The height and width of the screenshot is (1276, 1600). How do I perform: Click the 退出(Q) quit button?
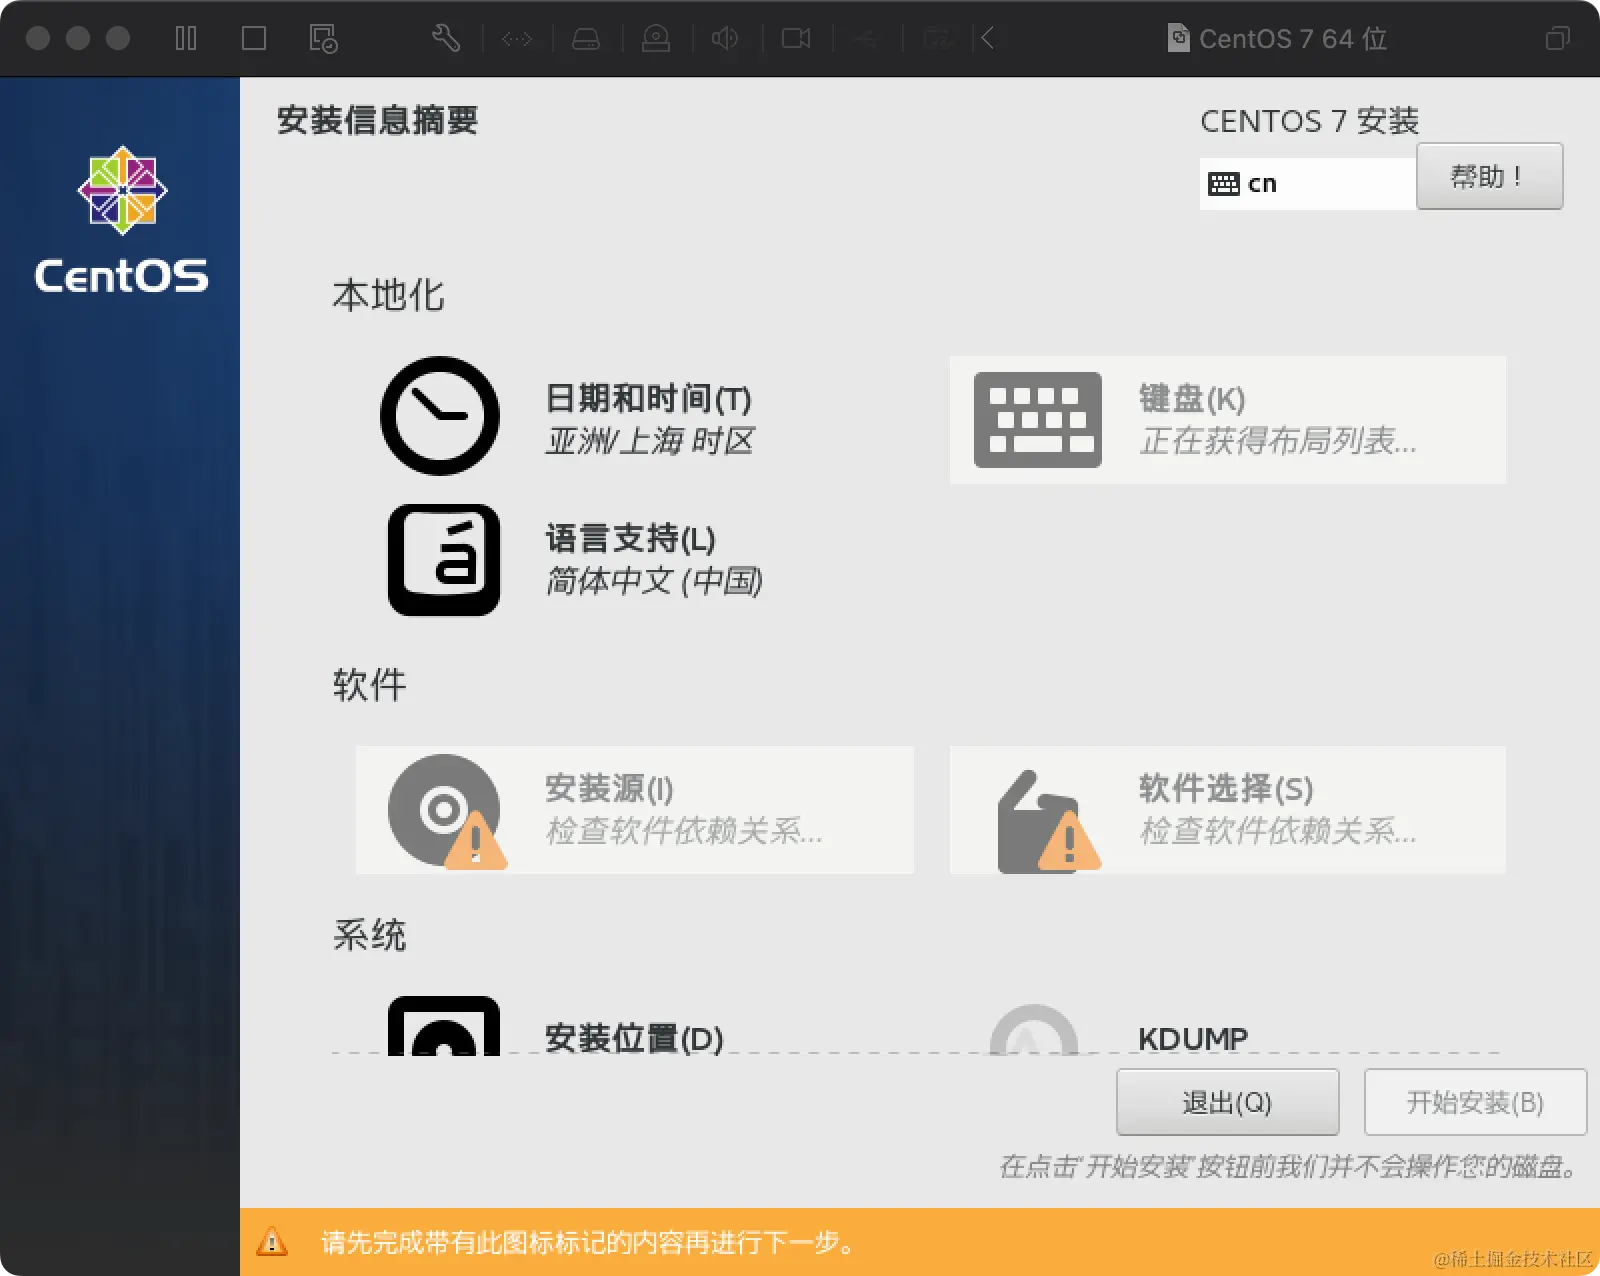(1228, 1102)
